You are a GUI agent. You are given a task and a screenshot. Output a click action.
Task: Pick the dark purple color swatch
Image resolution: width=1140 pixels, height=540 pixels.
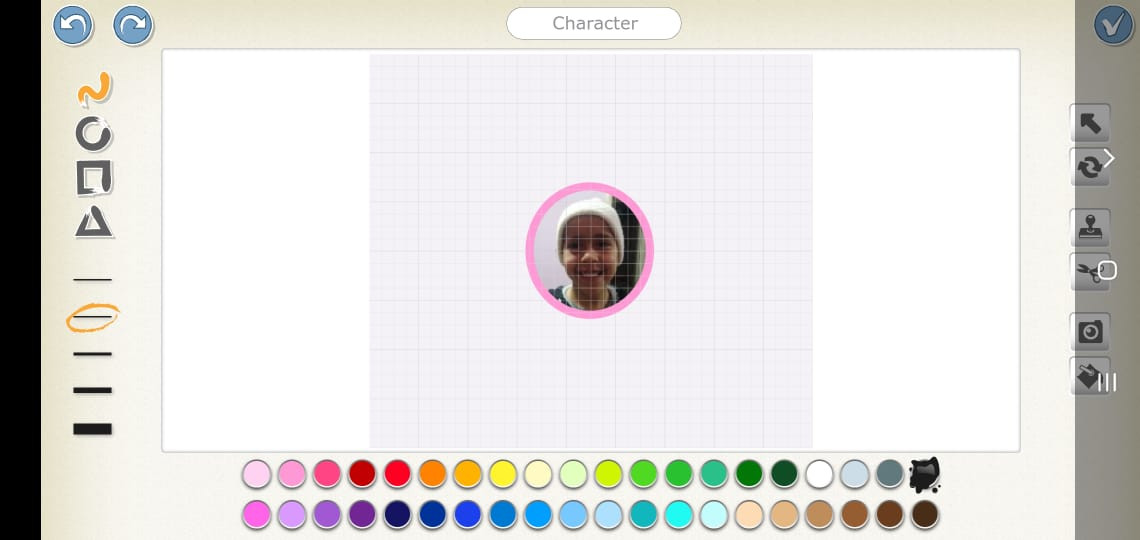click(x=362, y=515)
